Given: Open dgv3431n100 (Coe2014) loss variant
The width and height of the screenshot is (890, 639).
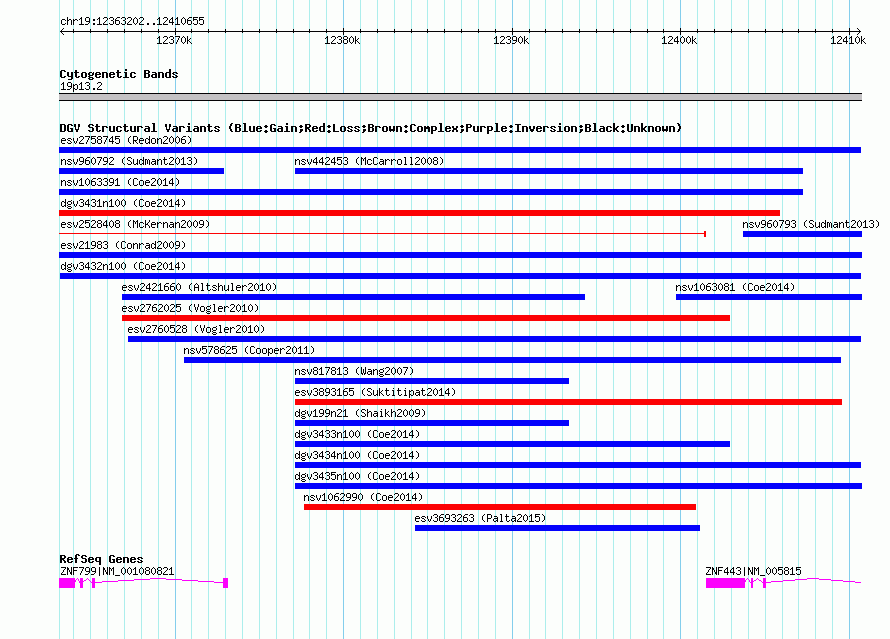Looking at the screenshot, I should [x=123, y=203].
